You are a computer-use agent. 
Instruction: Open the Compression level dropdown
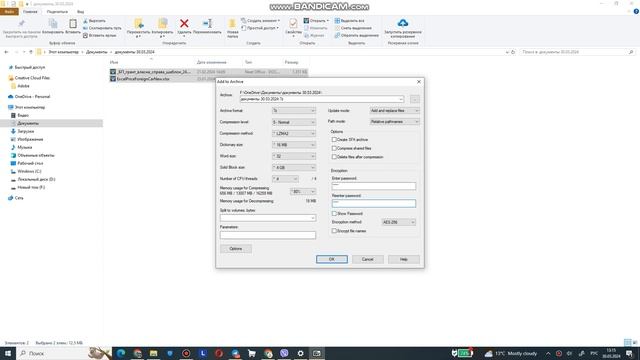(x=294, y=122)
